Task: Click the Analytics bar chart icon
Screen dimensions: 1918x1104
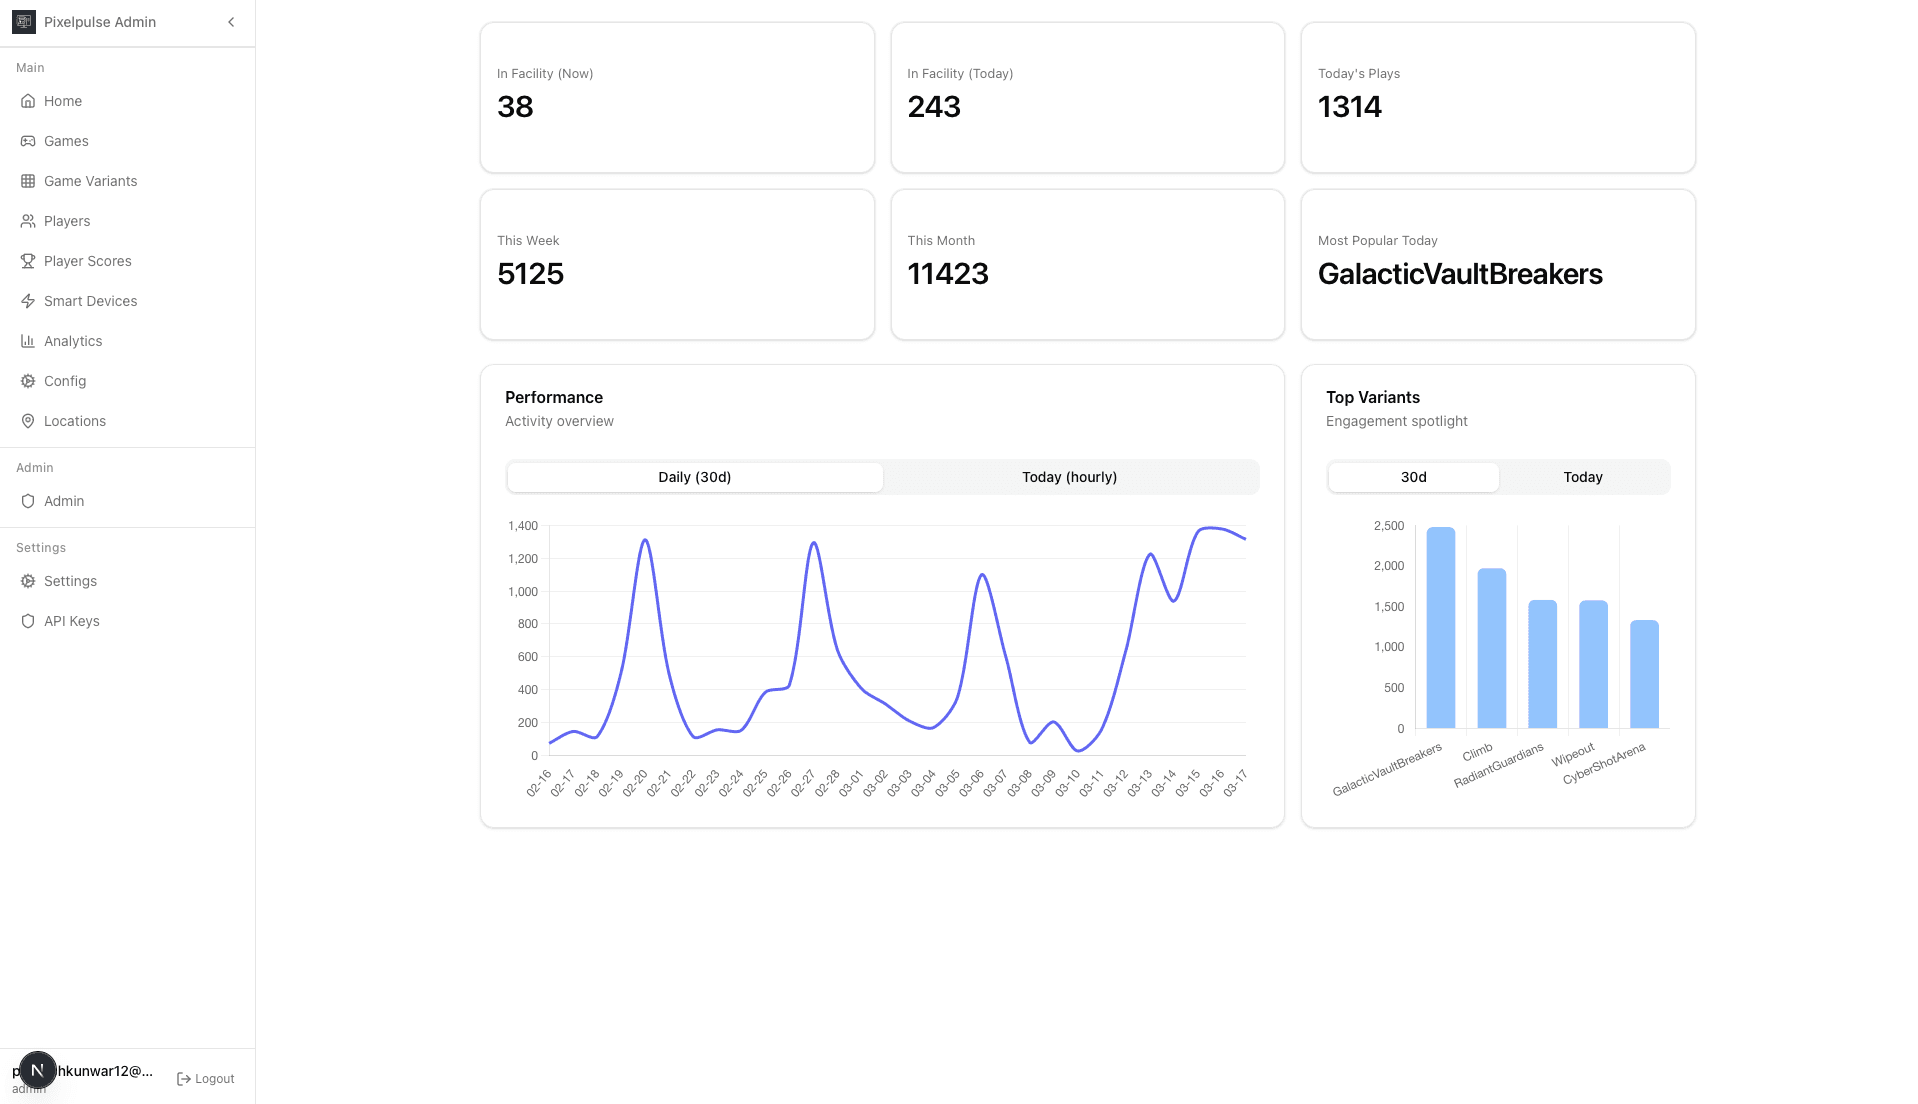Action: click(x=28, y=341)
